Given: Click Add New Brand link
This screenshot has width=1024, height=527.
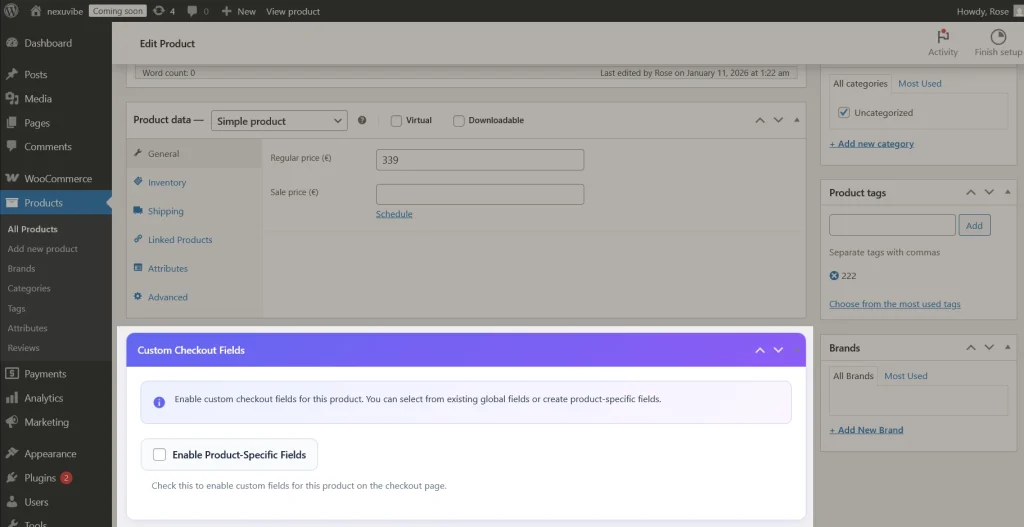Looking at the screenshot, I should [866, 430].
